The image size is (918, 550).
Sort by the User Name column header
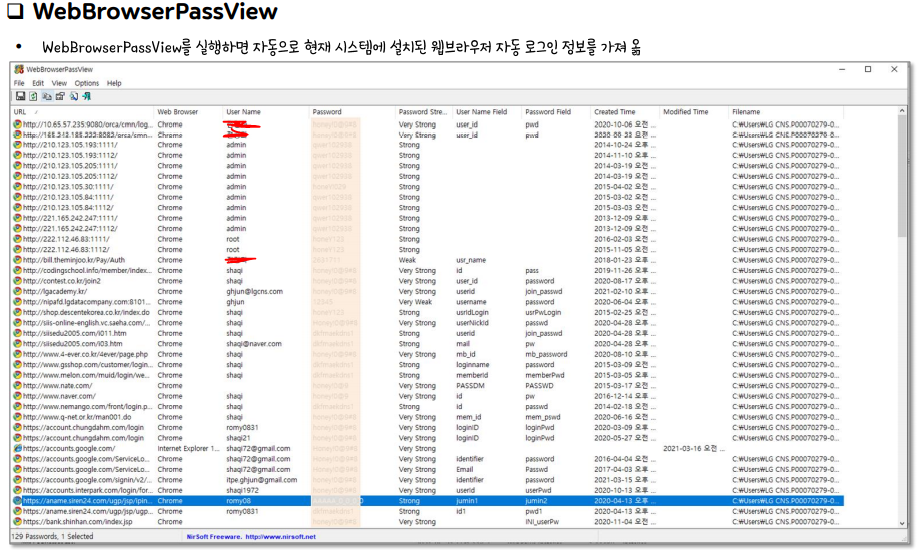(x=265, y=112)
